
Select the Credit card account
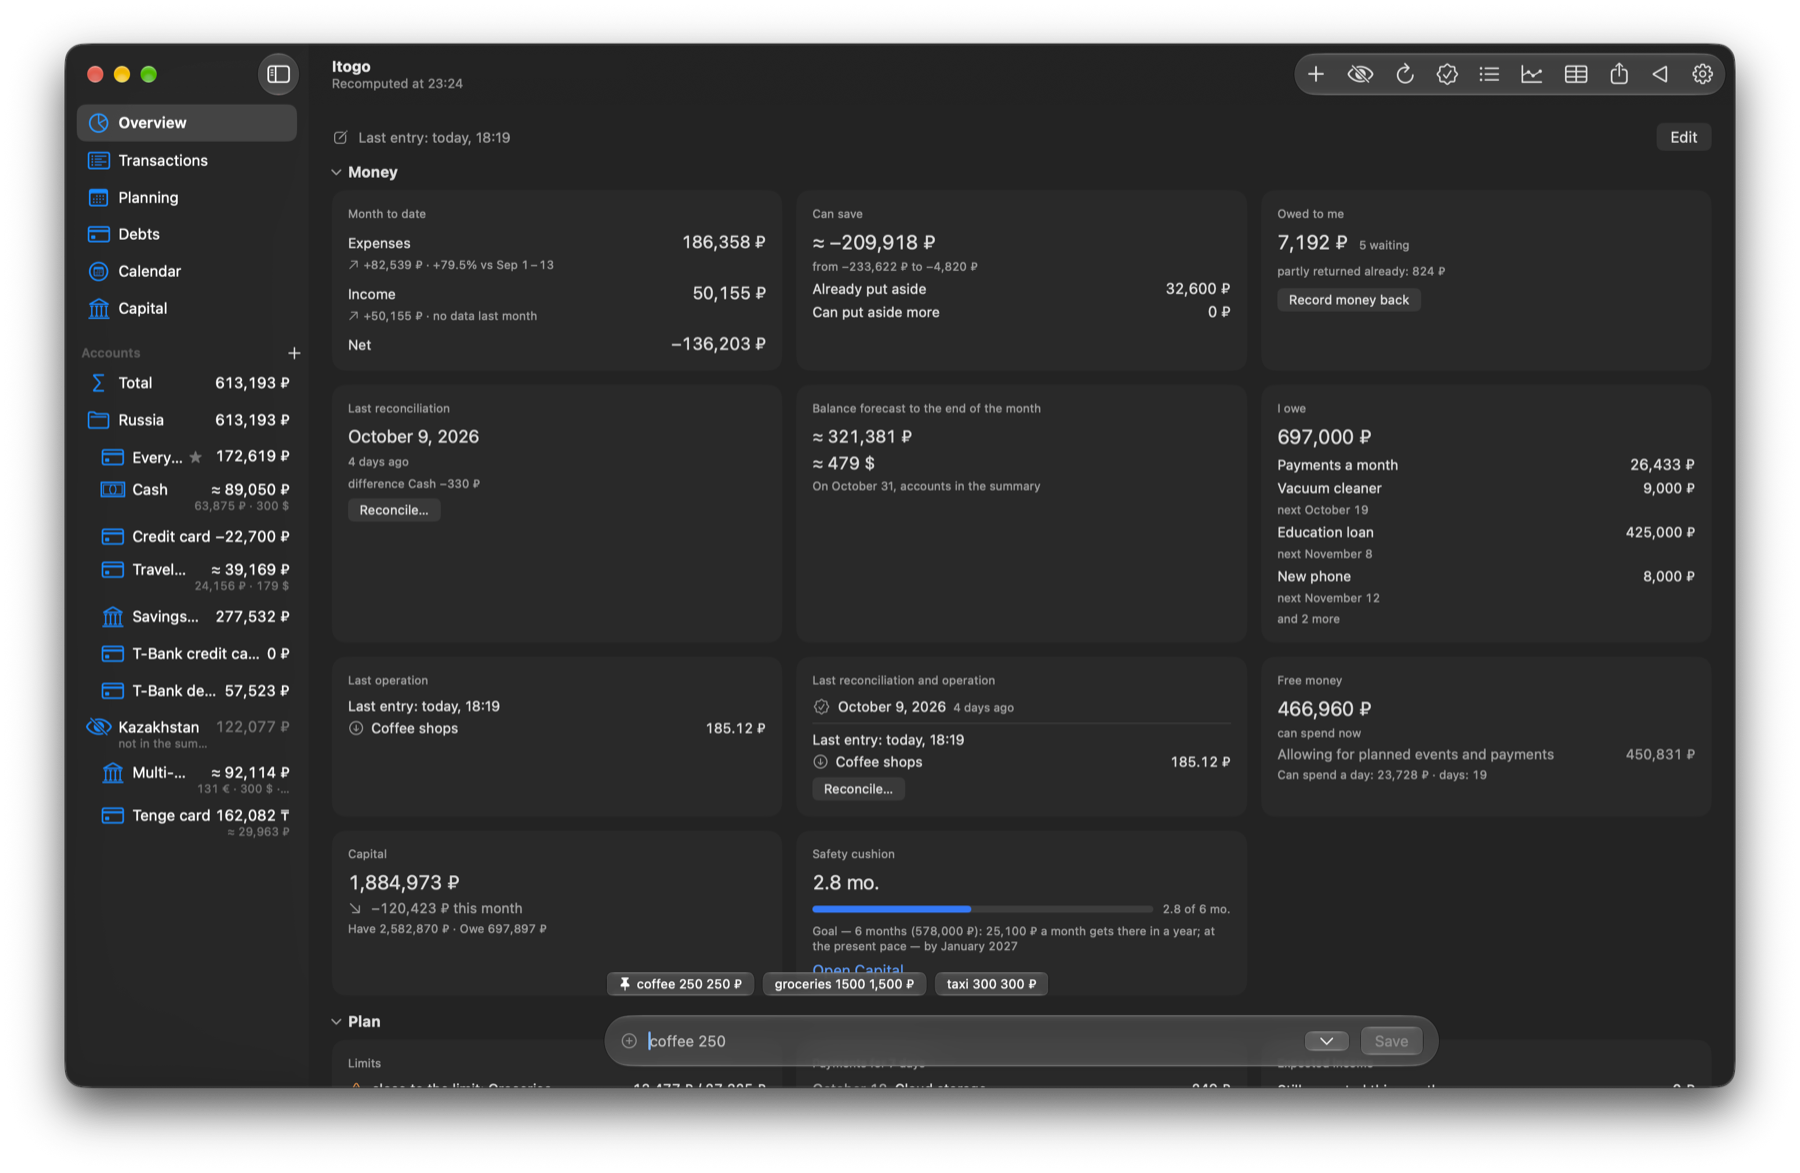pyautogui.click(x=187, y=536)
